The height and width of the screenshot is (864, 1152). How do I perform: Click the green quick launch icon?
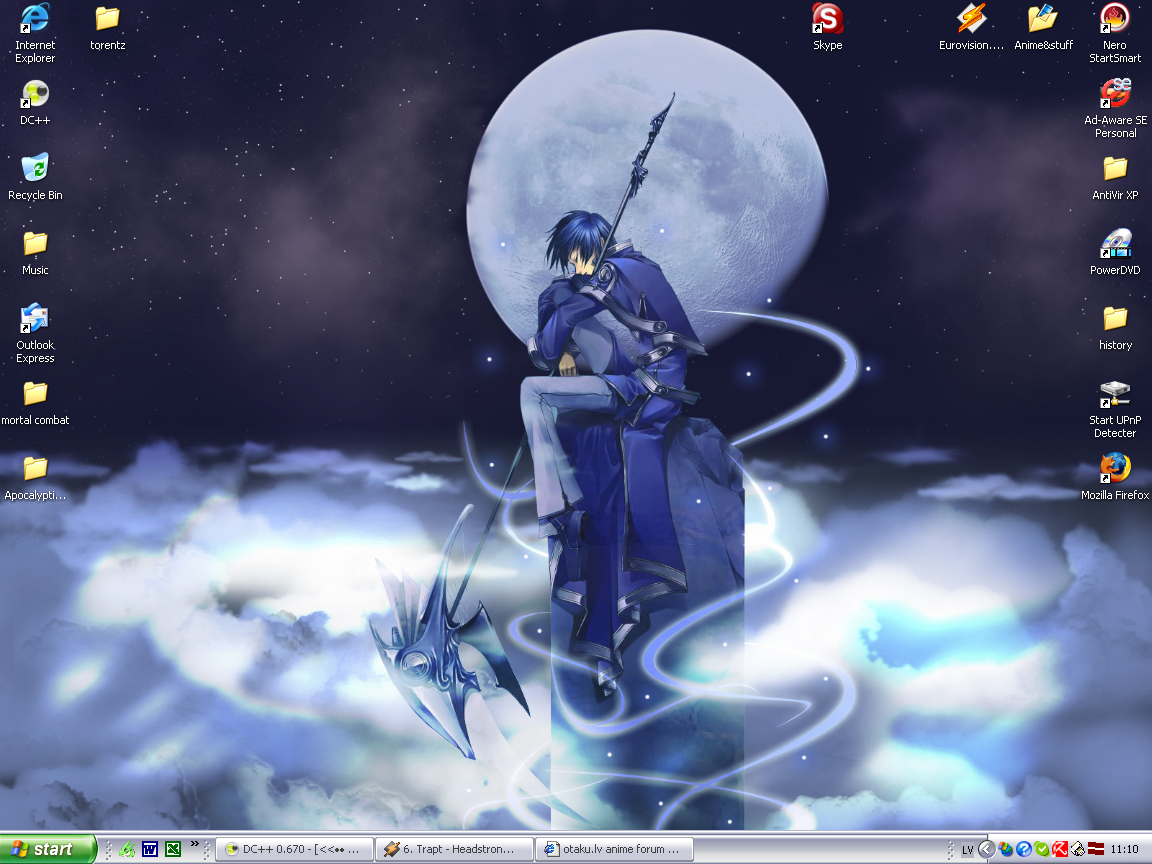click(127, 849)
